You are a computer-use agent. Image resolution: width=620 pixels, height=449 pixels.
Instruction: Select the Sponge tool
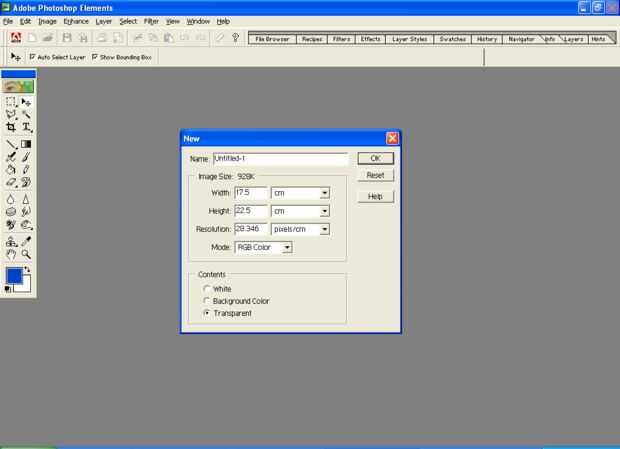(11, 212)
